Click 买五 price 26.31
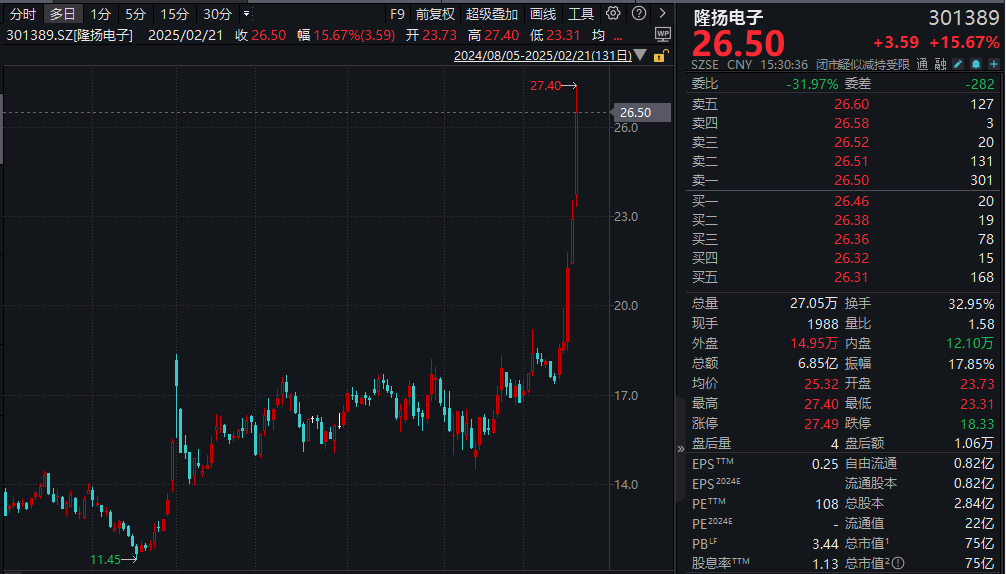 point(851,277)
